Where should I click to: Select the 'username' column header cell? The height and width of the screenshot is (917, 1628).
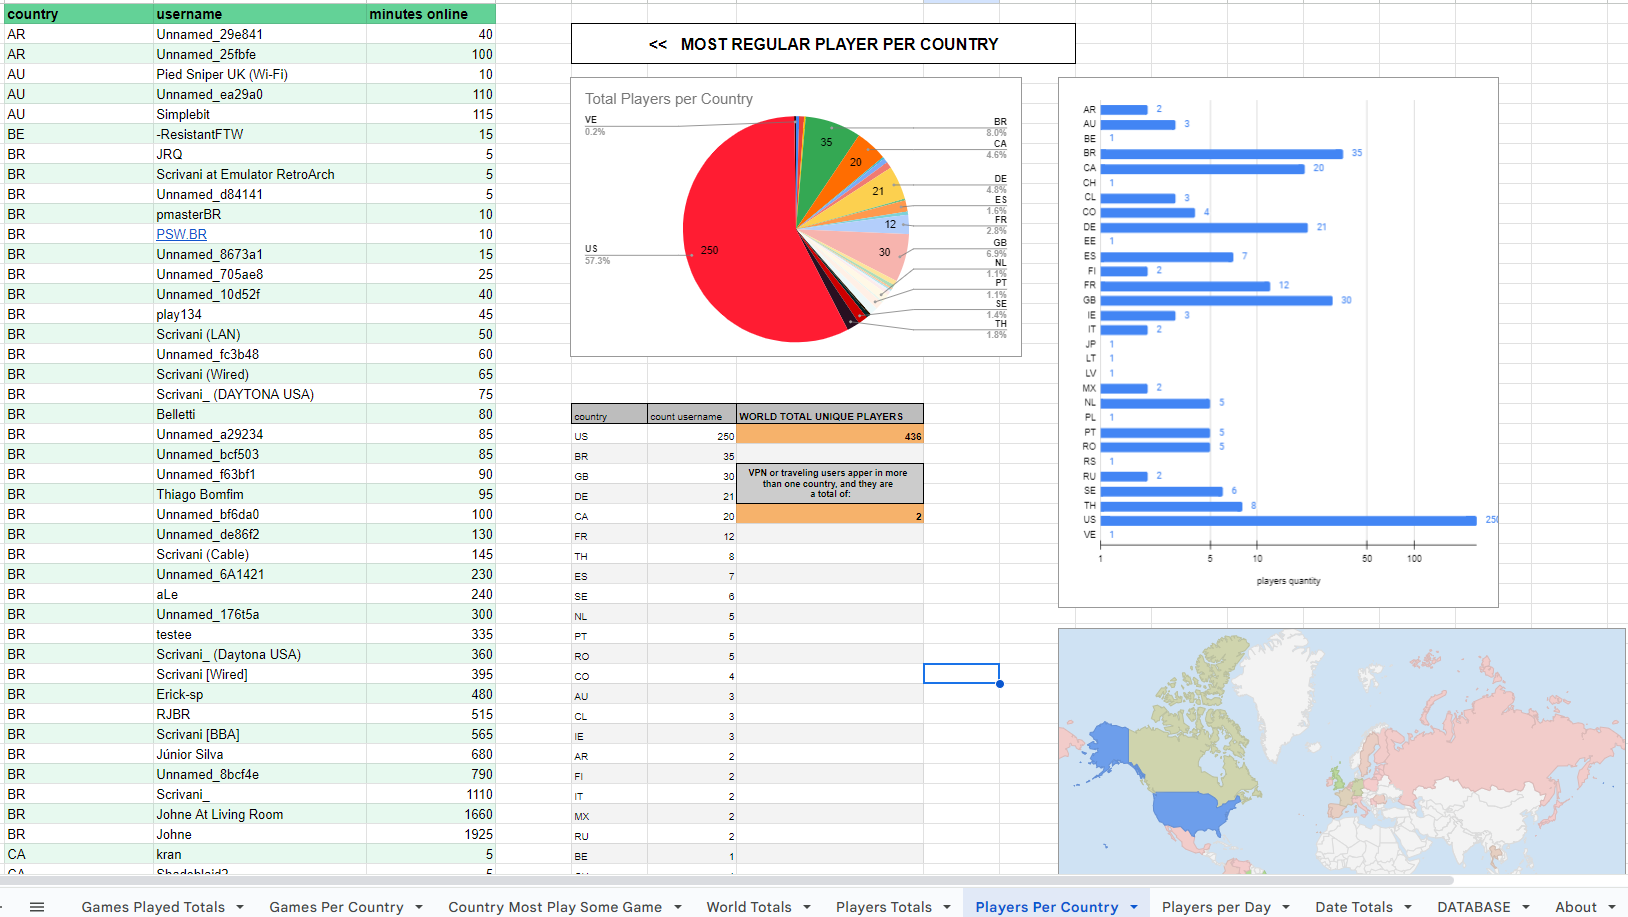(x=260, y=14)
